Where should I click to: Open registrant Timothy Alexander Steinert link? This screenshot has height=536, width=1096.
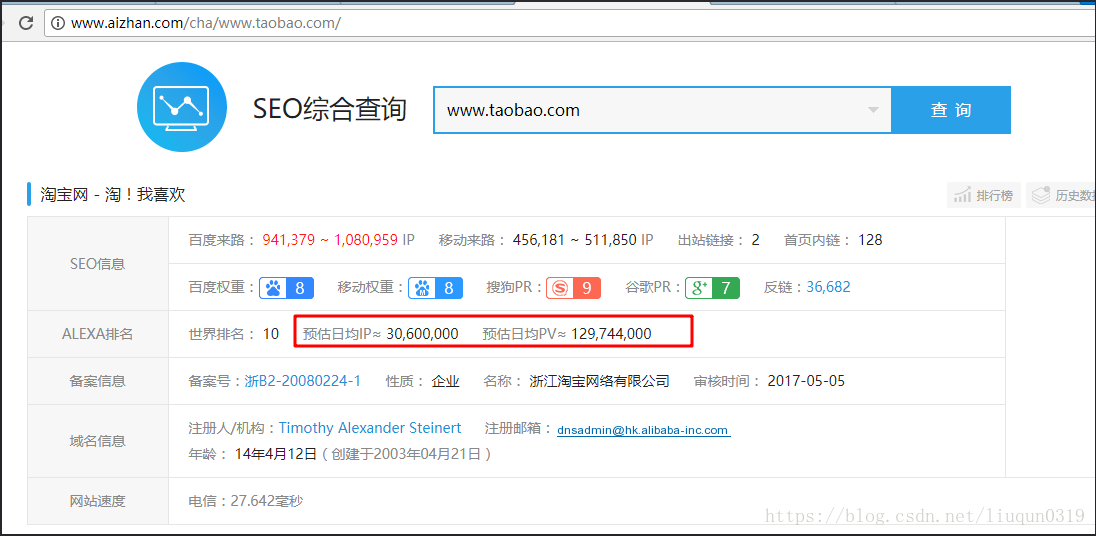tap(370, 428)
